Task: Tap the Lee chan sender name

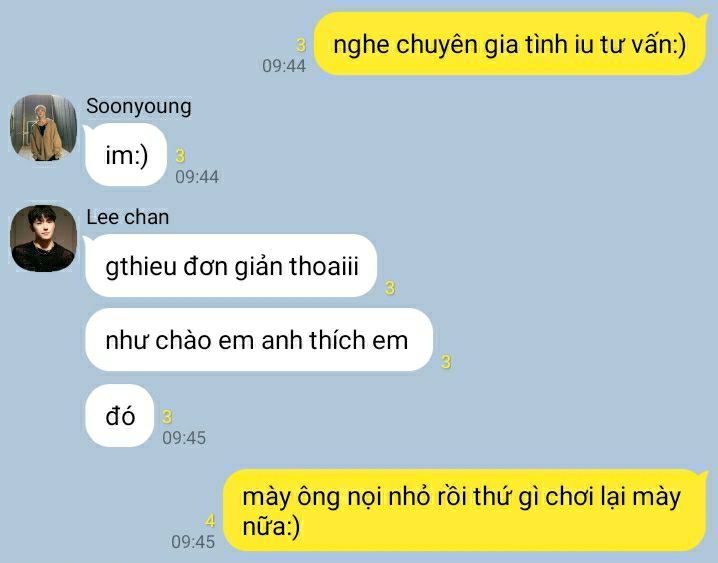Action: click(x=128, y=217)
